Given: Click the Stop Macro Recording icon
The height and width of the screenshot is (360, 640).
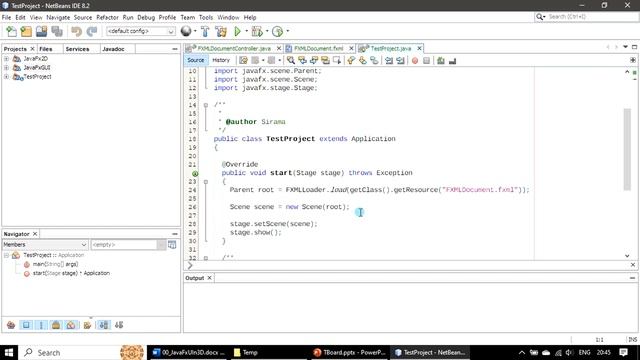Looking at the screenshot, I should pyautogui.click(x=426, y=60).
